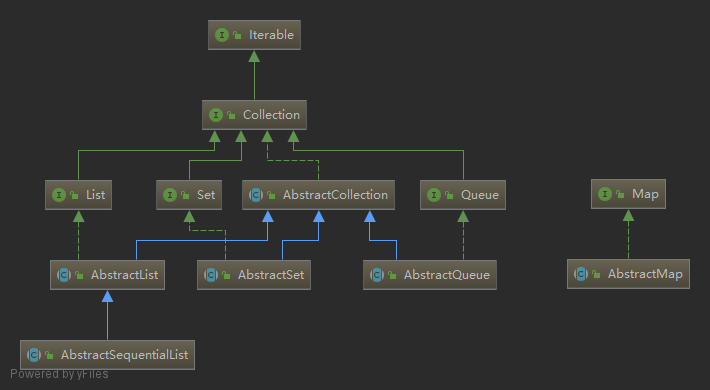Click the abstract class icon on AbstractSequentialList
The width and height of the screenshot is (710, 390).
(x=34, y=355)
